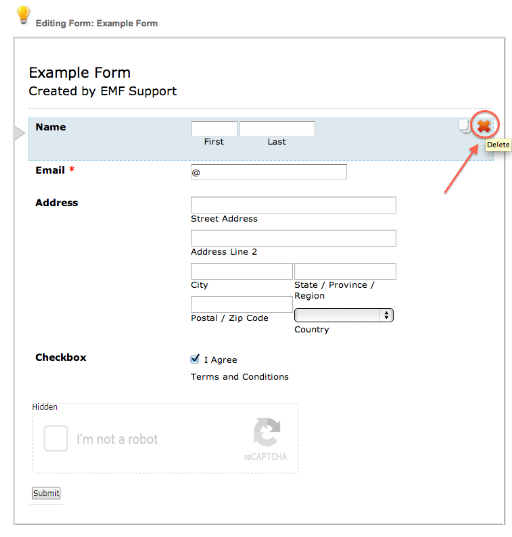Viewport: 512px width, 537px height.
Task: Click the Country dropdown stepper arrows
Action: 386,315
